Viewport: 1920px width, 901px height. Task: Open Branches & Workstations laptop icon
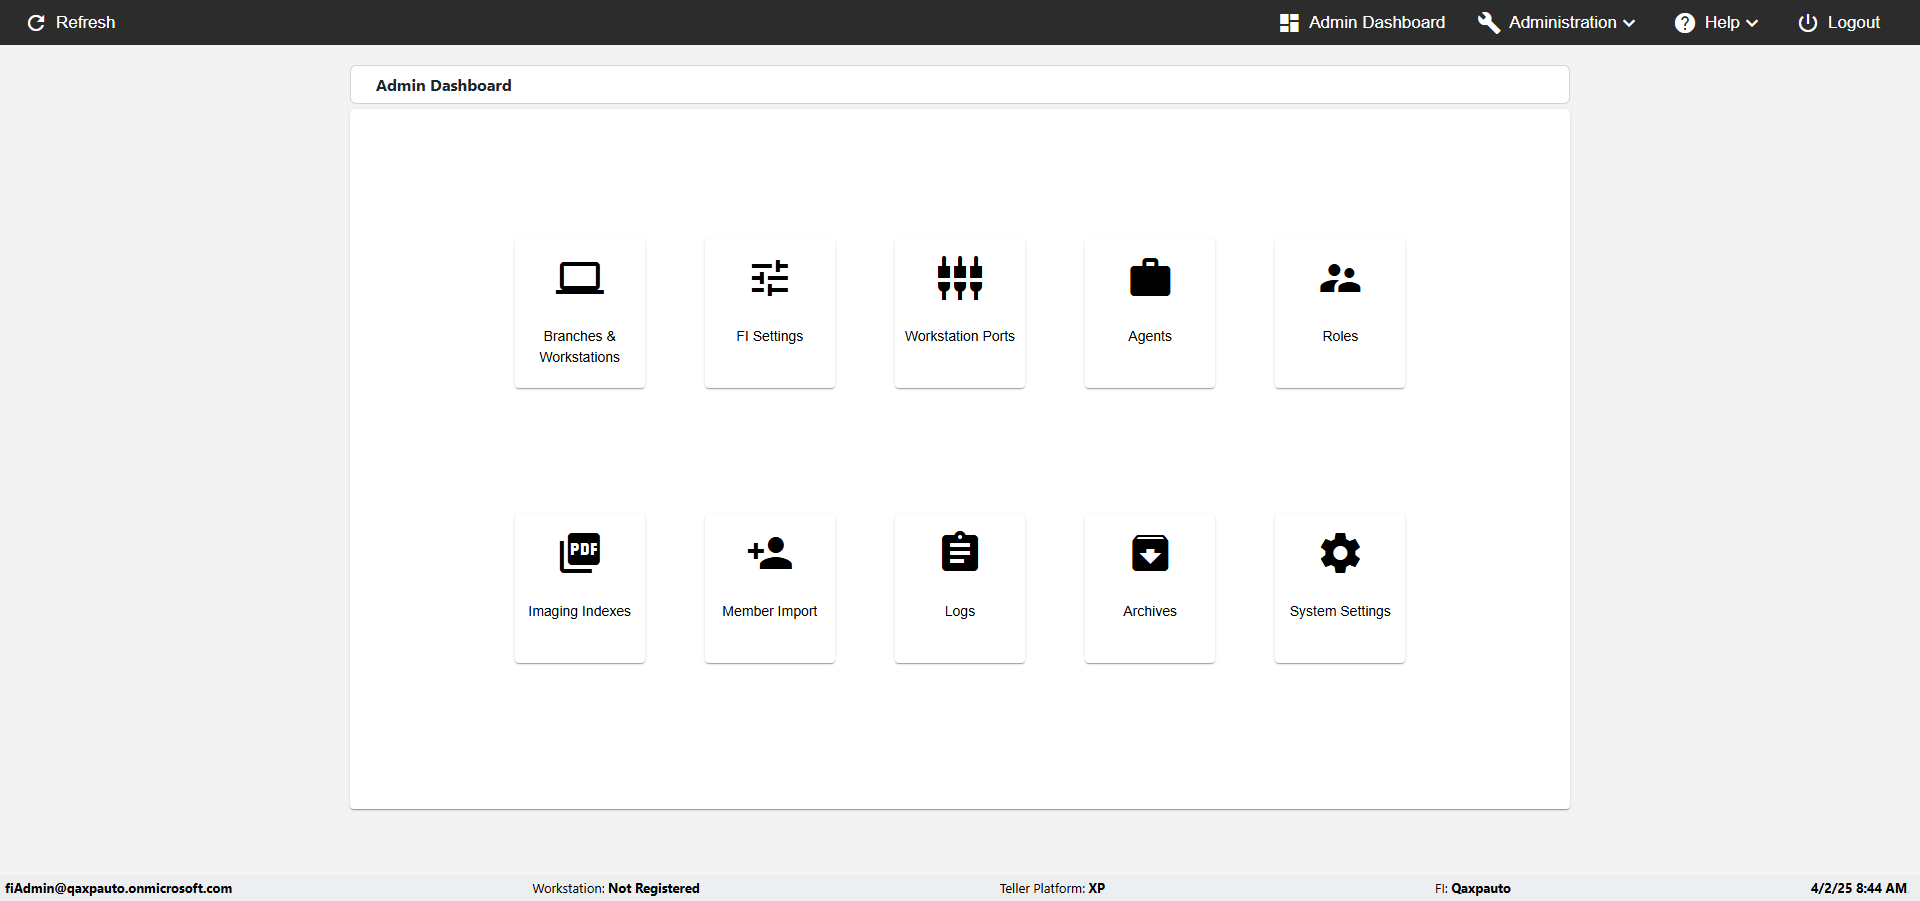click(580, 278)
